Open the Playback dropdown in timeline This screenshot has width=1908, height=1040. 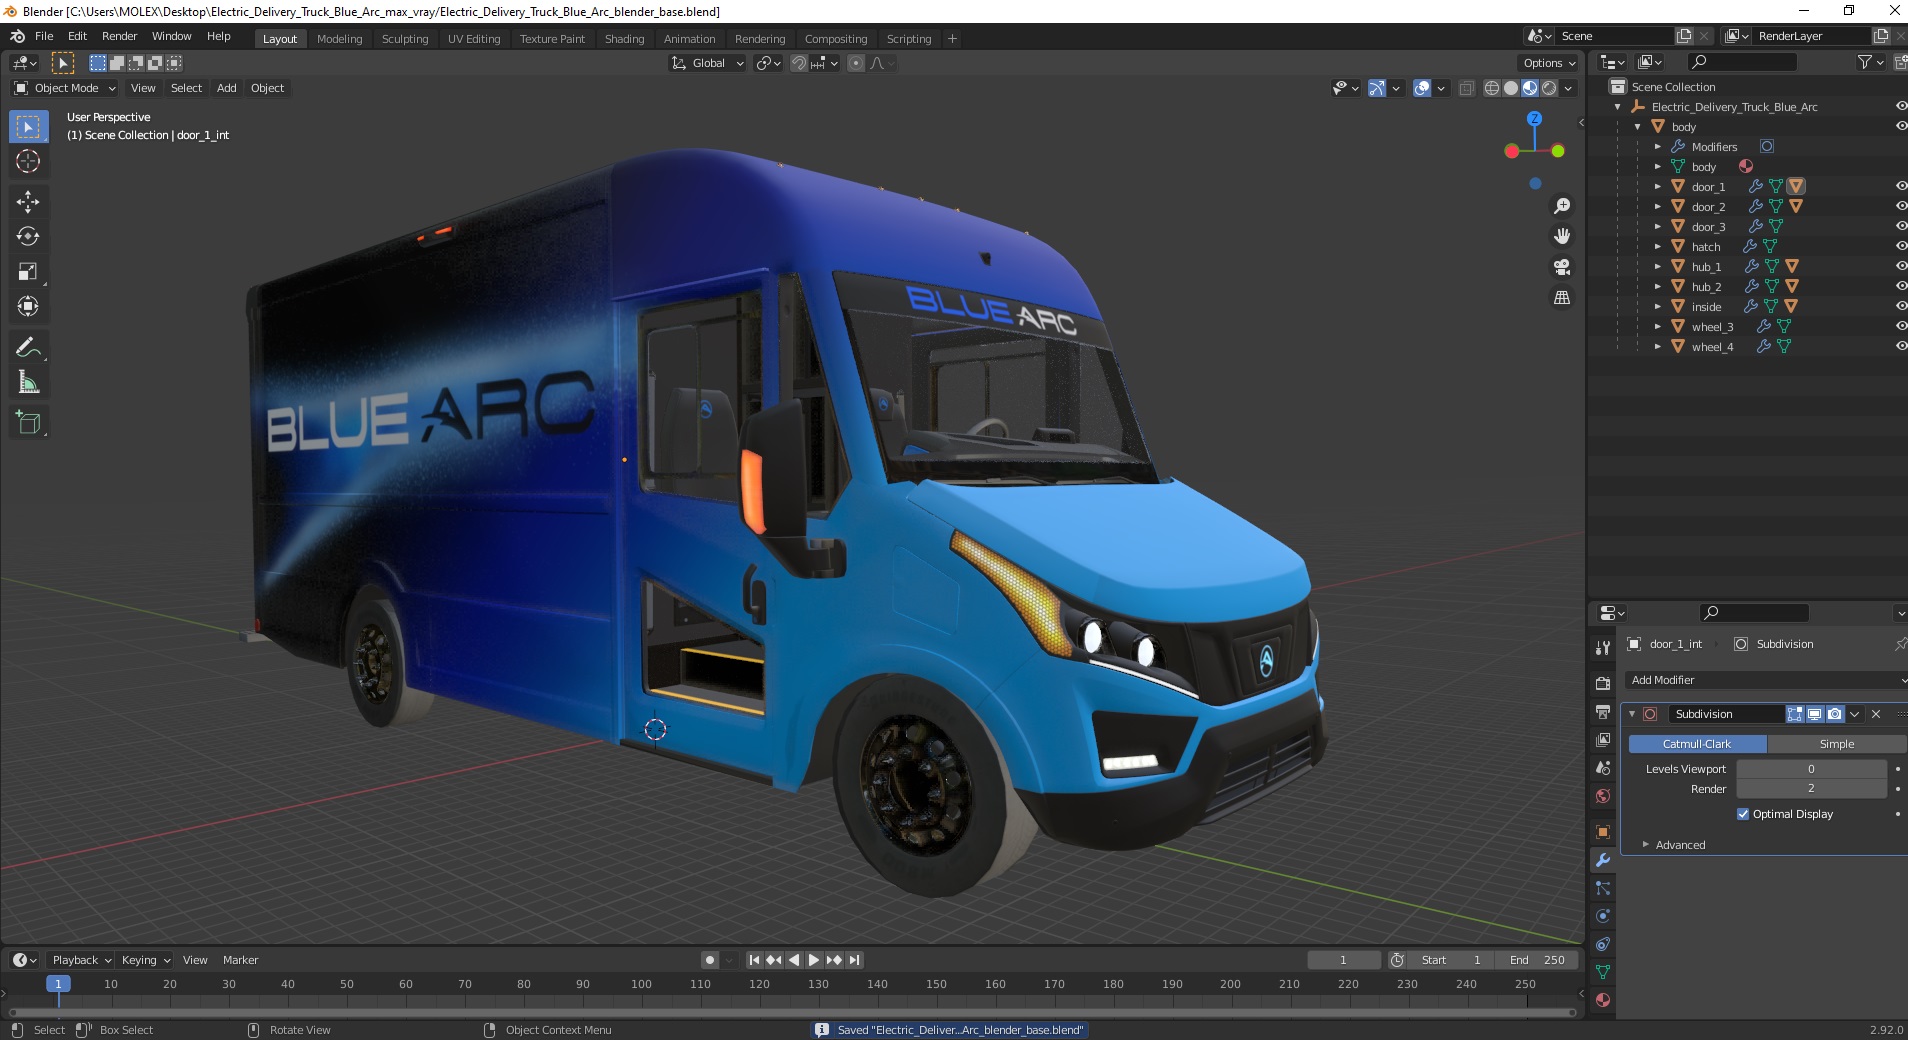(x=81, y=960)
